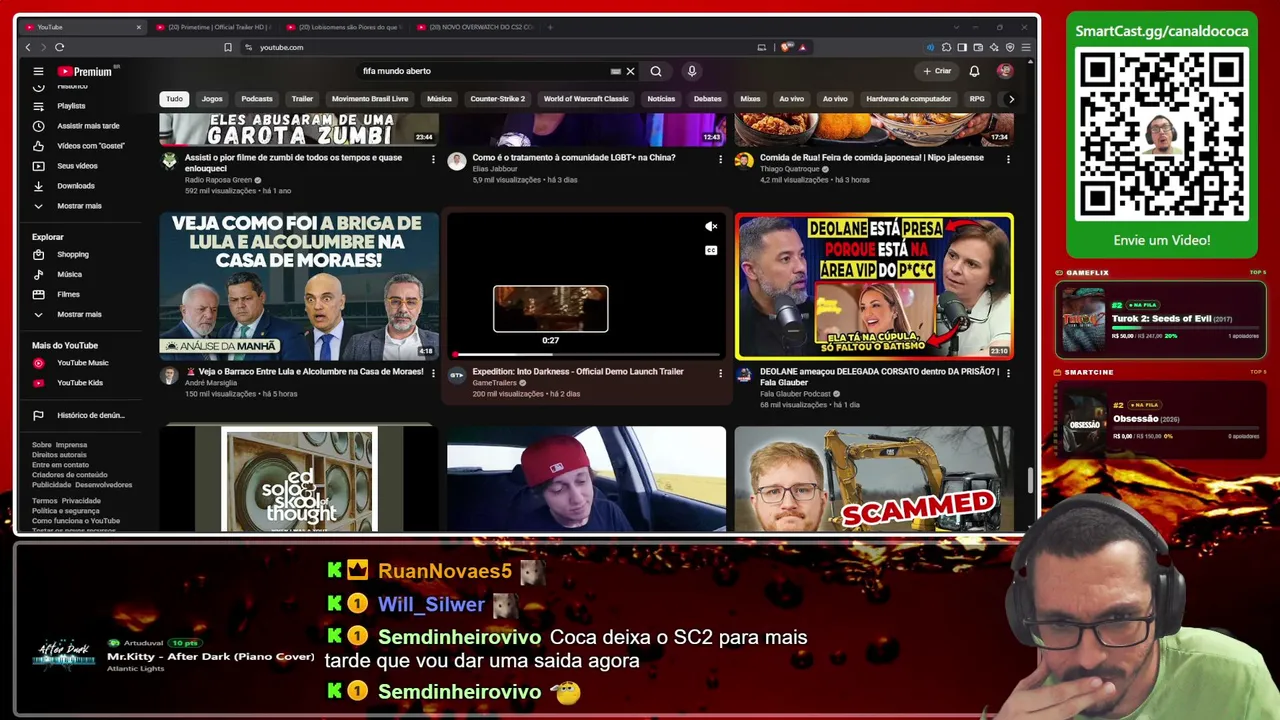Show more filter chips with right arrow
The width and height of the screenshot is (1280, 720).
[x=1011, y=99]
